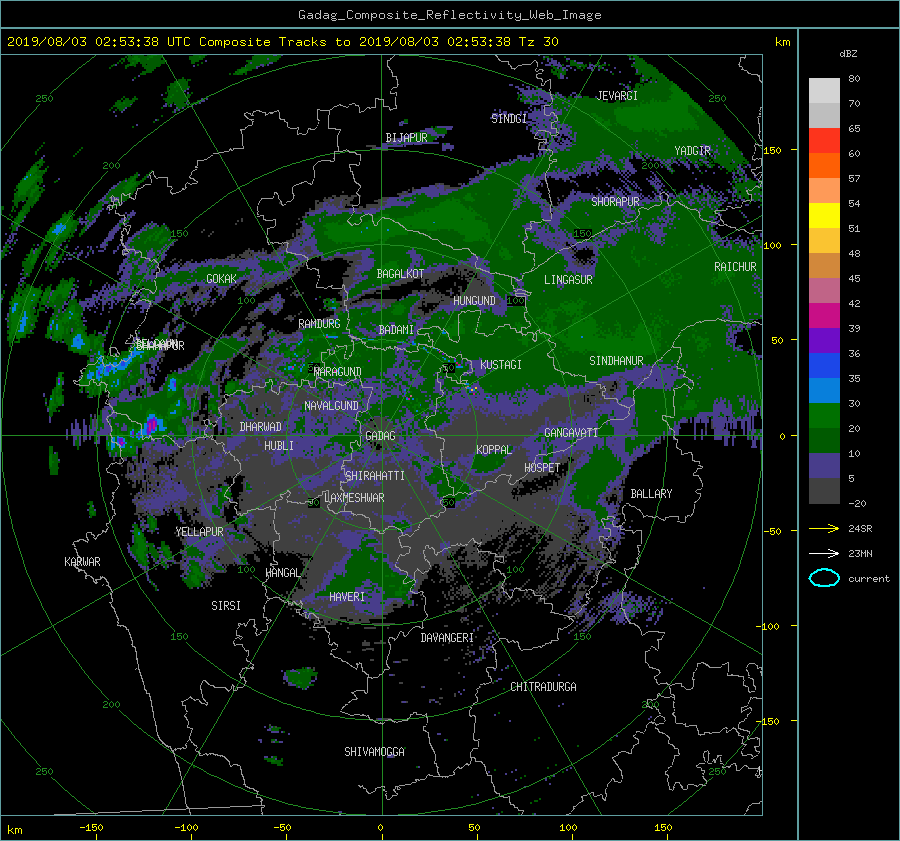Click the JEVARGI city label

point(617,96)
